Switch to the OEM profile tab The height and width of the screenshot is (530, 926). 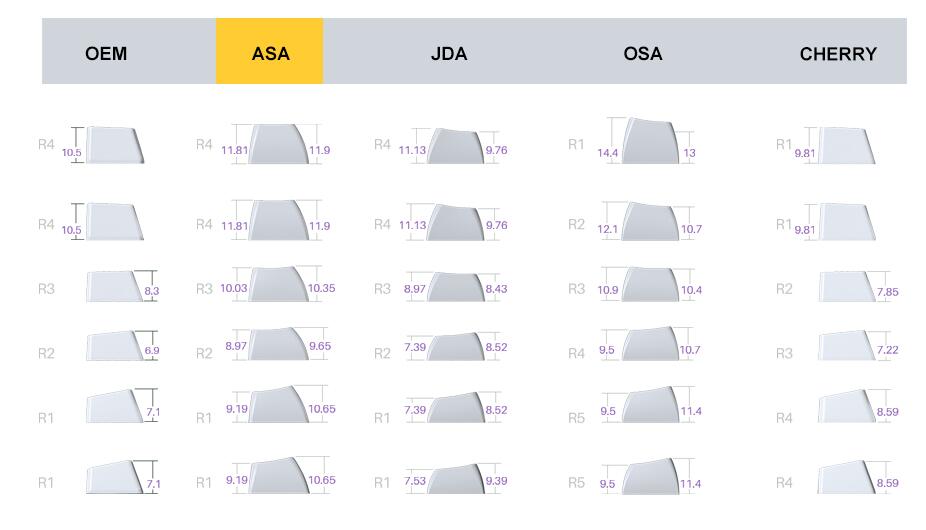(106, 54)
